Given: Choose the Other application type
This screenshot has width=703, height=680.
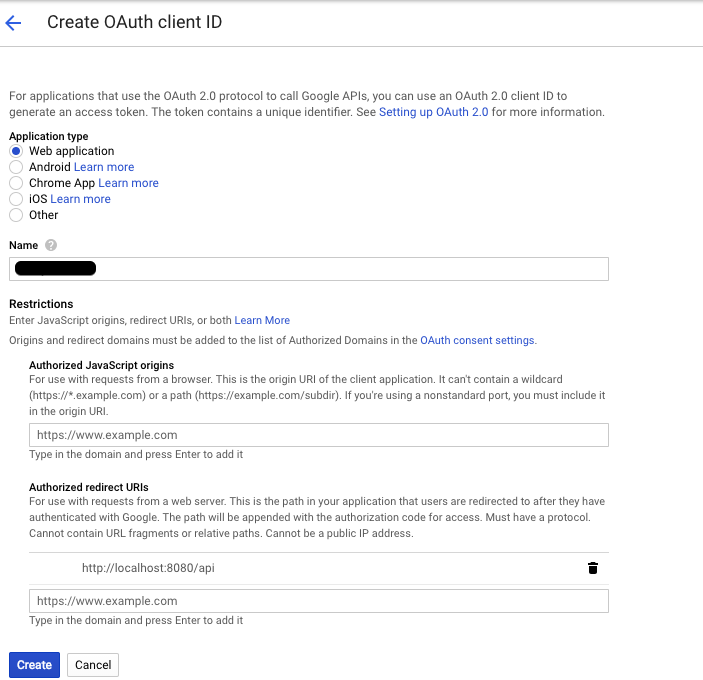Looking at the screenshot, I should (16, 215).
